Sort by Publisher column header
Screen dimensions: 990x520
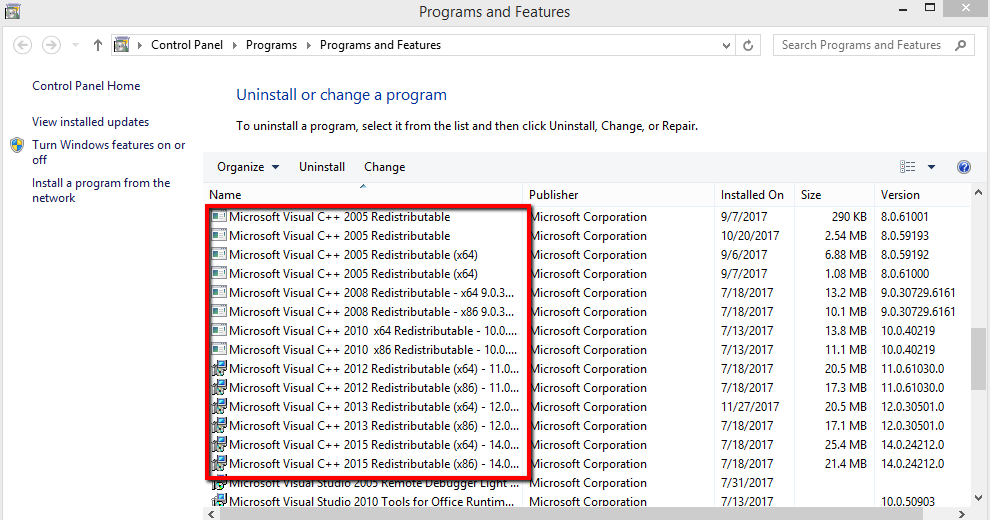[x=619, y=195]
